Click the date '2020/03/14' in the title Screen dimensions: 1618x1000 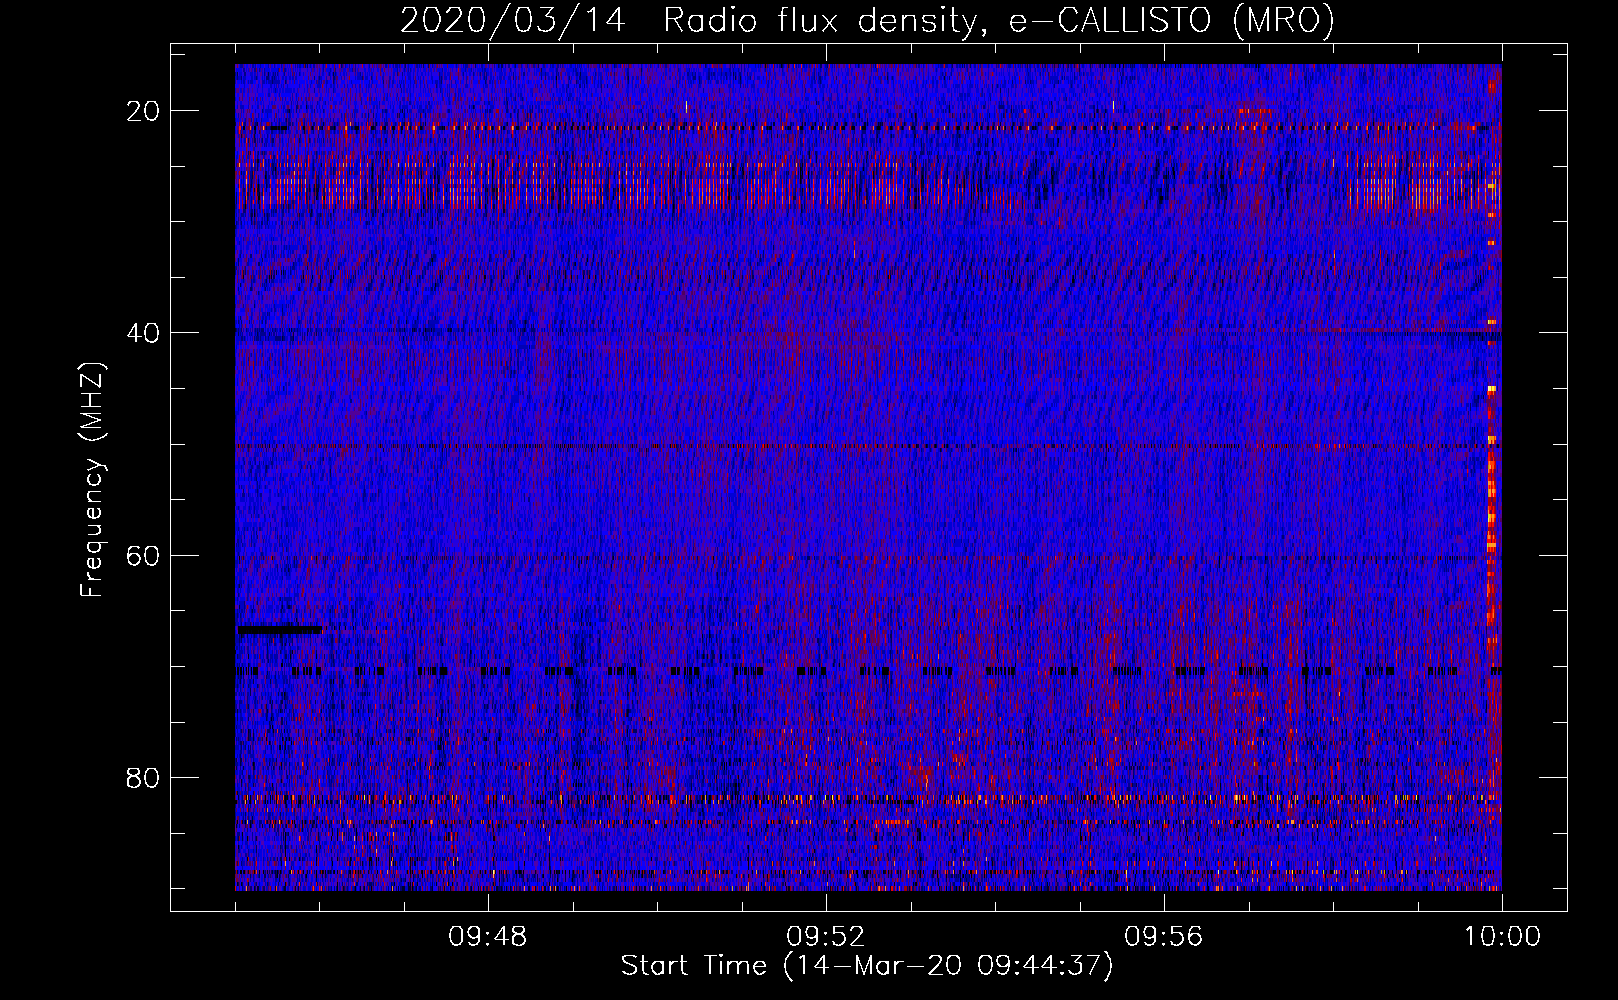coord(512,21)
